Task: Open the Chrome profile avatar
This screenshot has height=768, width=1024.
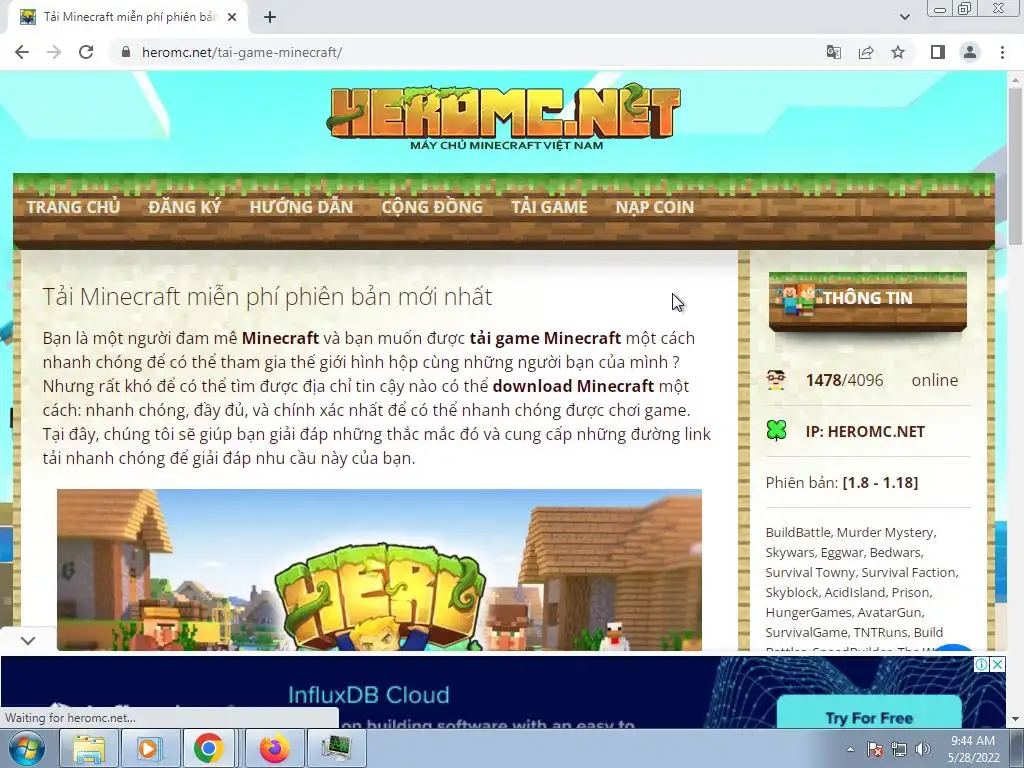Action: (x=970, y=52)
